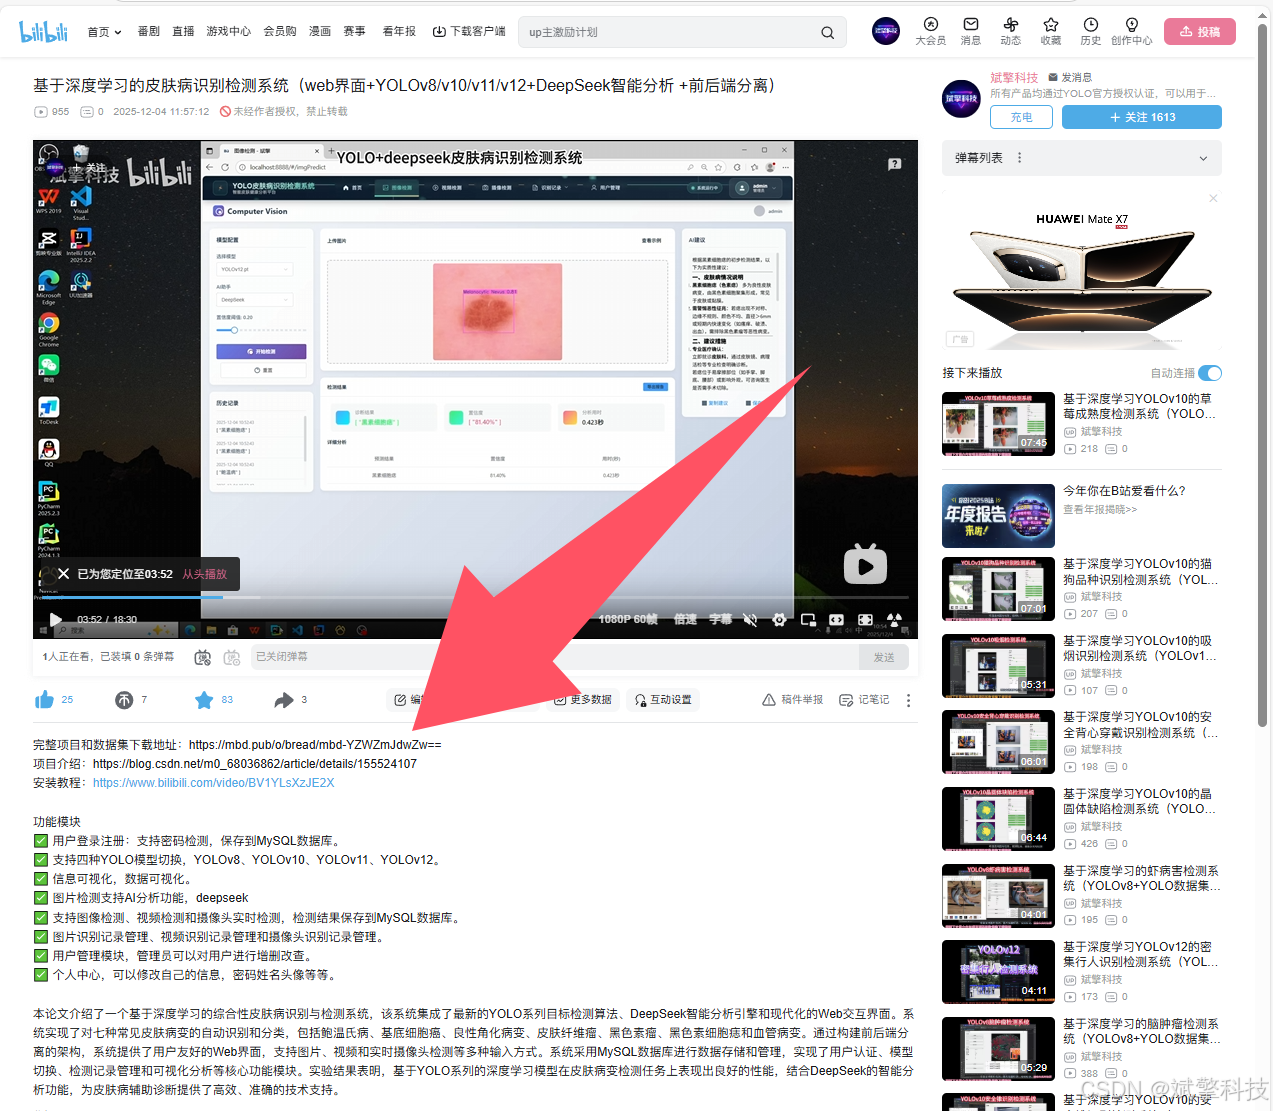This screenshot has width=1273, height=1111.
Task: Open player settings gear icon
Action: (779, 620)
